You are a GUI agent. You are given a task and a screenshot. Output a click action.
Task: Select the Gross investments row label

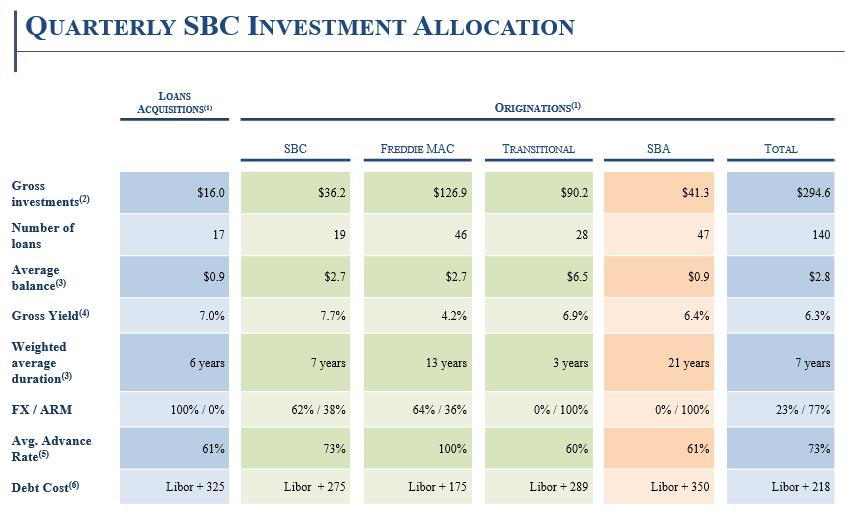tap(50, 193)
